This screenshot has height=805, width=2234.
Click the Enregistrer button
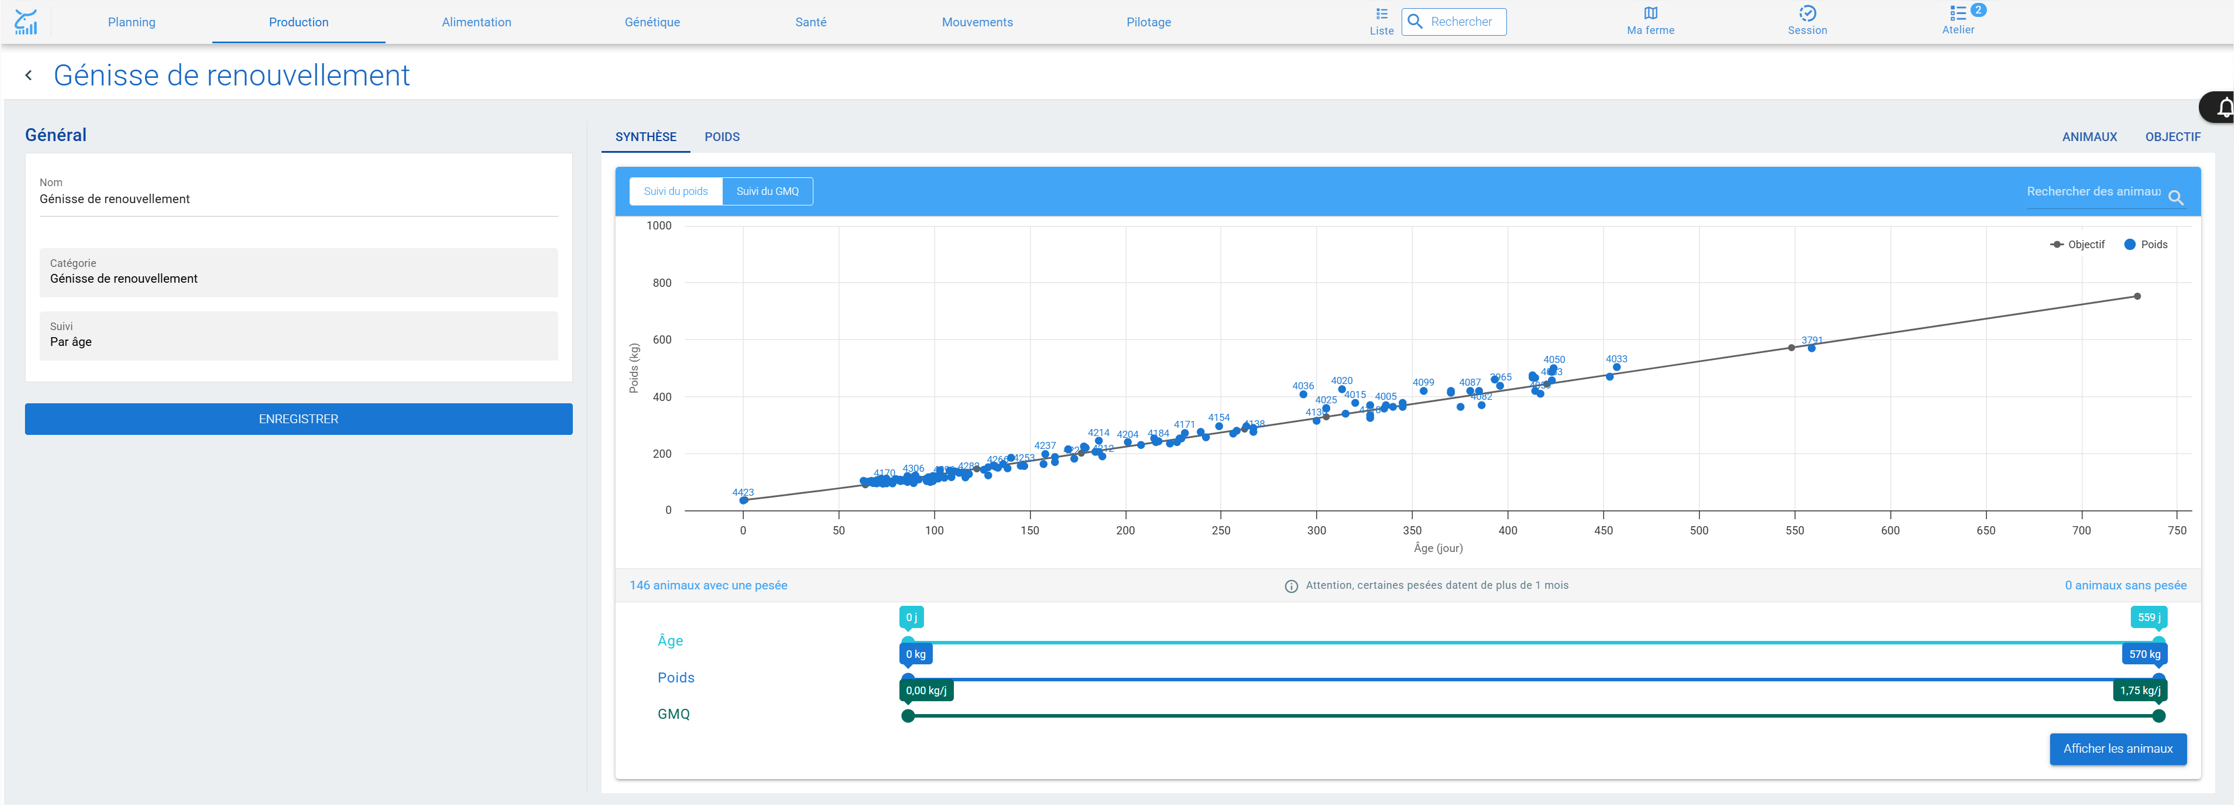point(298,419)
